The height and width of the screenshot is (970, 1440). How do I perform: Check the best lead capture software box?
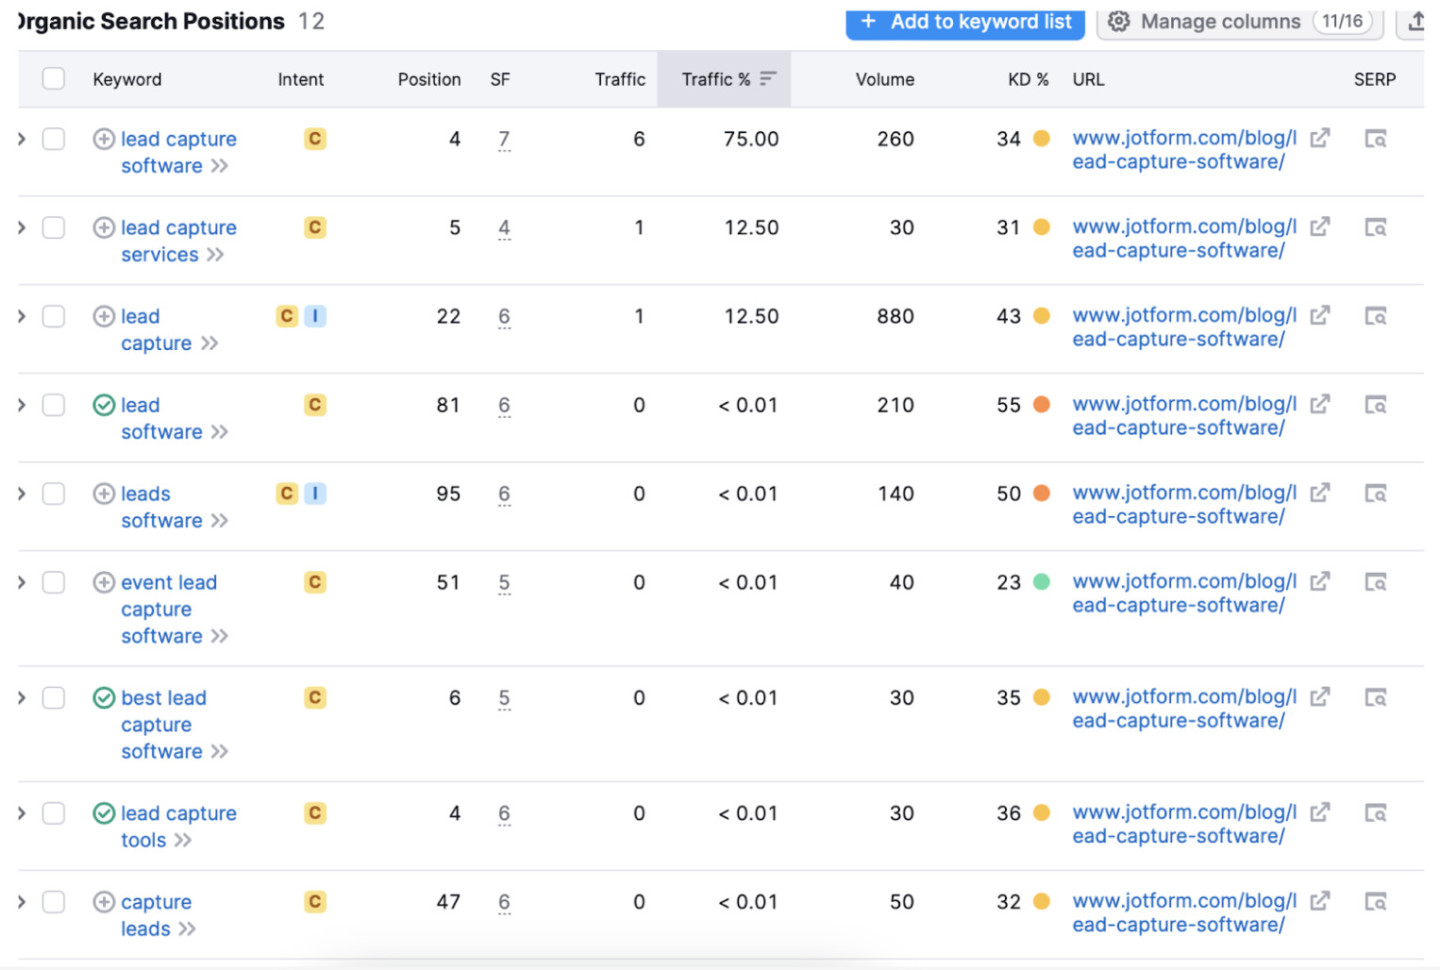54,698
